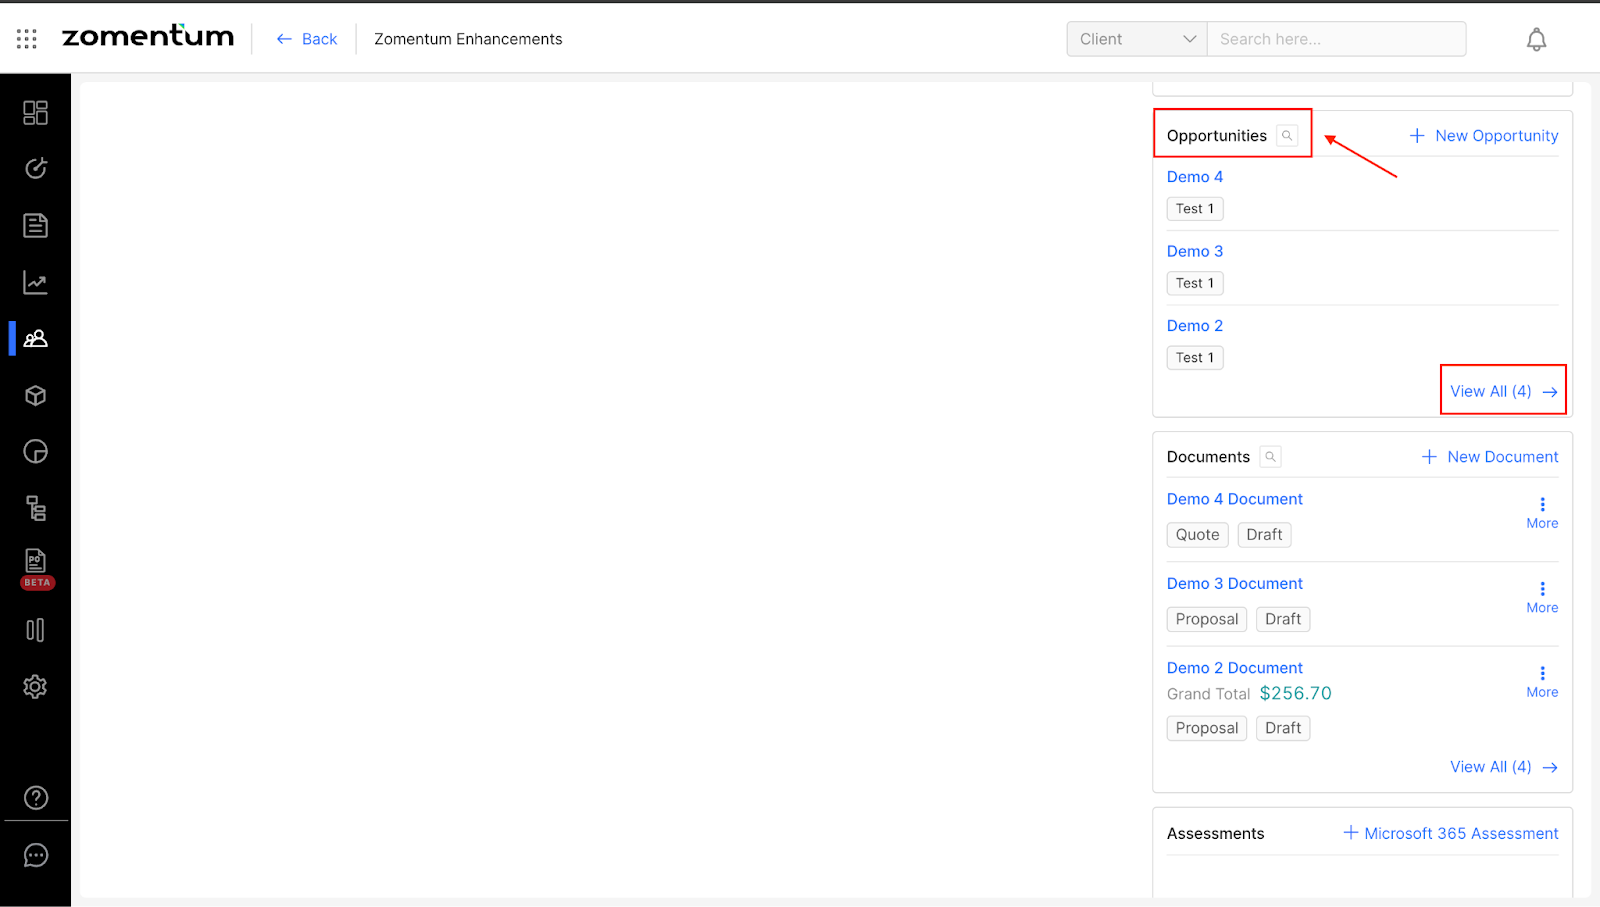The width and height of the screenshot is (1600, 907).
Task: Open the Demo 4 Document
Action: pyautogui.click(x=1235, y=499)
